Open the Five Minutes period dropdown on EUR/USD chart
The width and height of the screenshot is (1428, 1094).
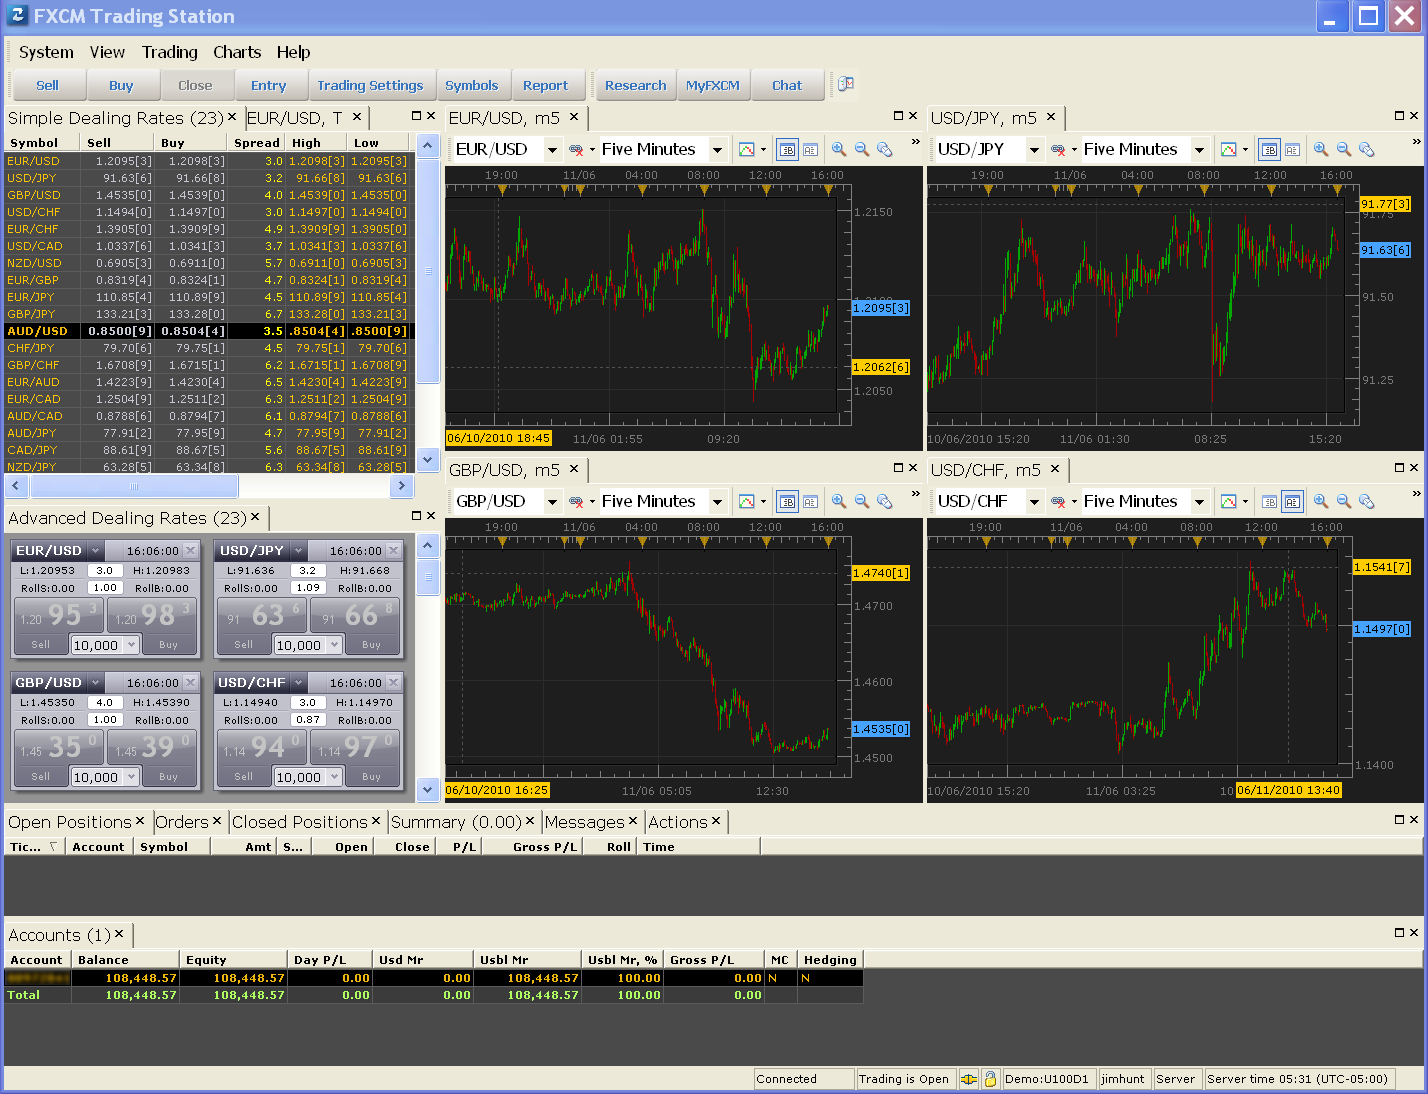[x=717, y=150]
